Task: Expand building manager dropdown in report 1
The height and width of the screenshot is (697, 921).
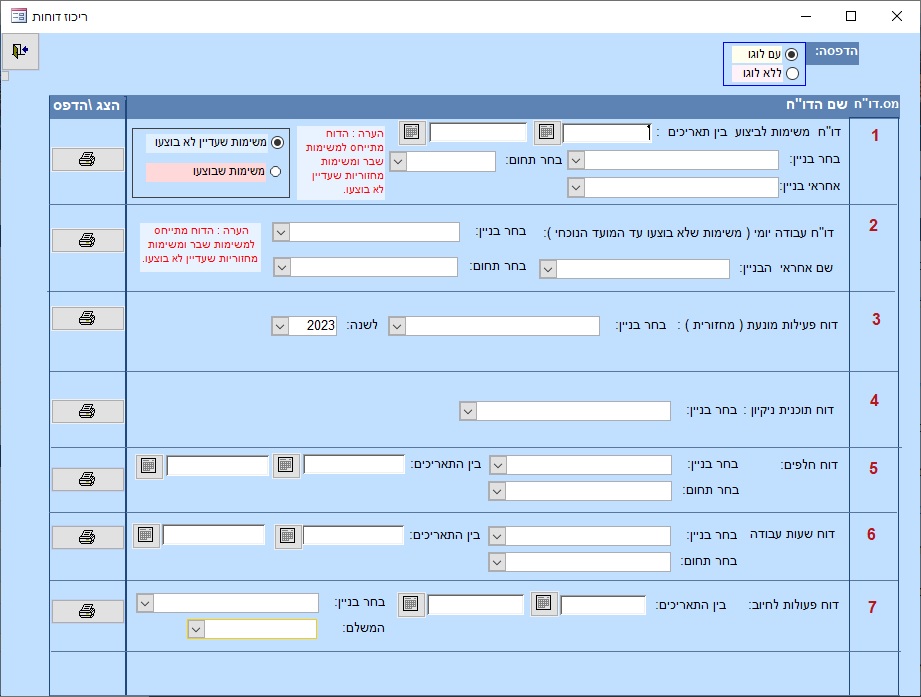Action: pos(576,187)
